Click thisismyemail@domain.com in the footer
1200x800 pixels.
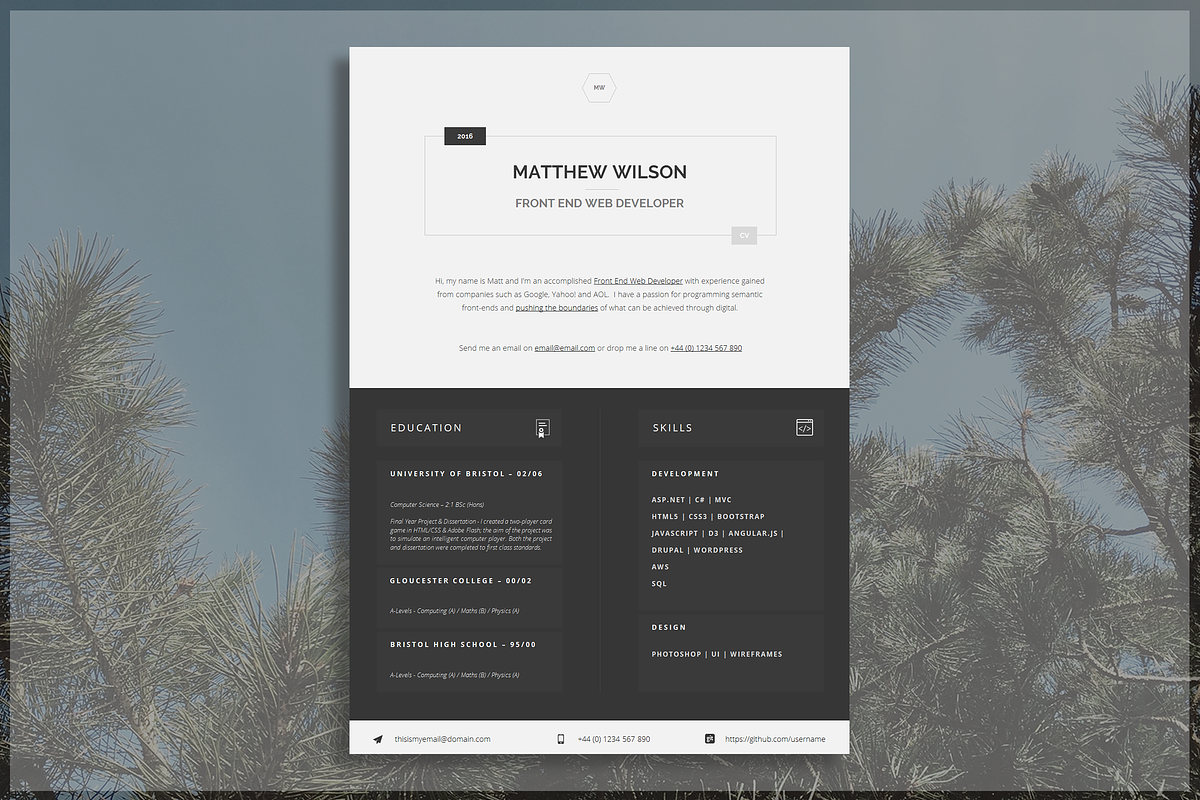(444, 739)
